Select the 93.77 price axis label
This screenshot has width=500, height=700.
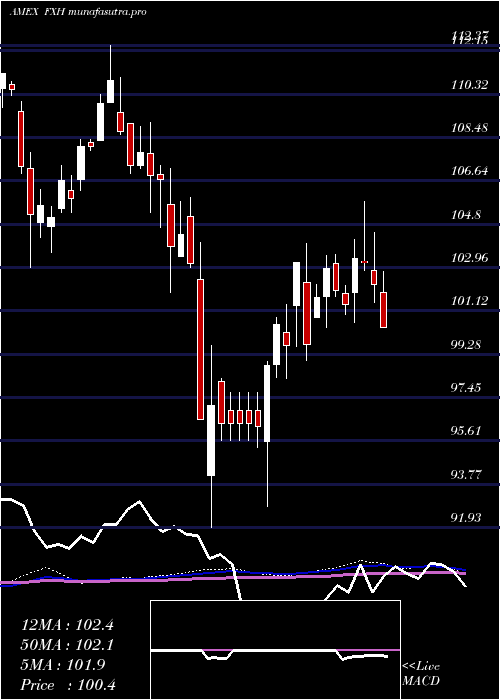click(466, 474)
